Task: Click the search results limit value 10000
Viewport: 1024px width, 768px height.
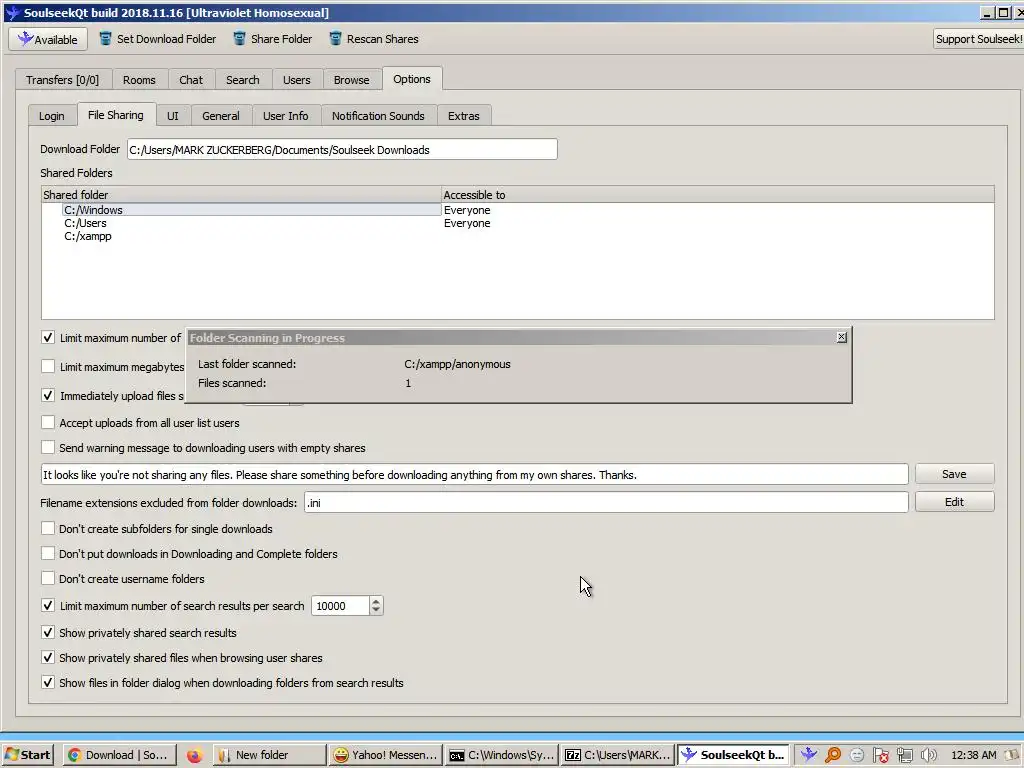Action: point(340,606)
